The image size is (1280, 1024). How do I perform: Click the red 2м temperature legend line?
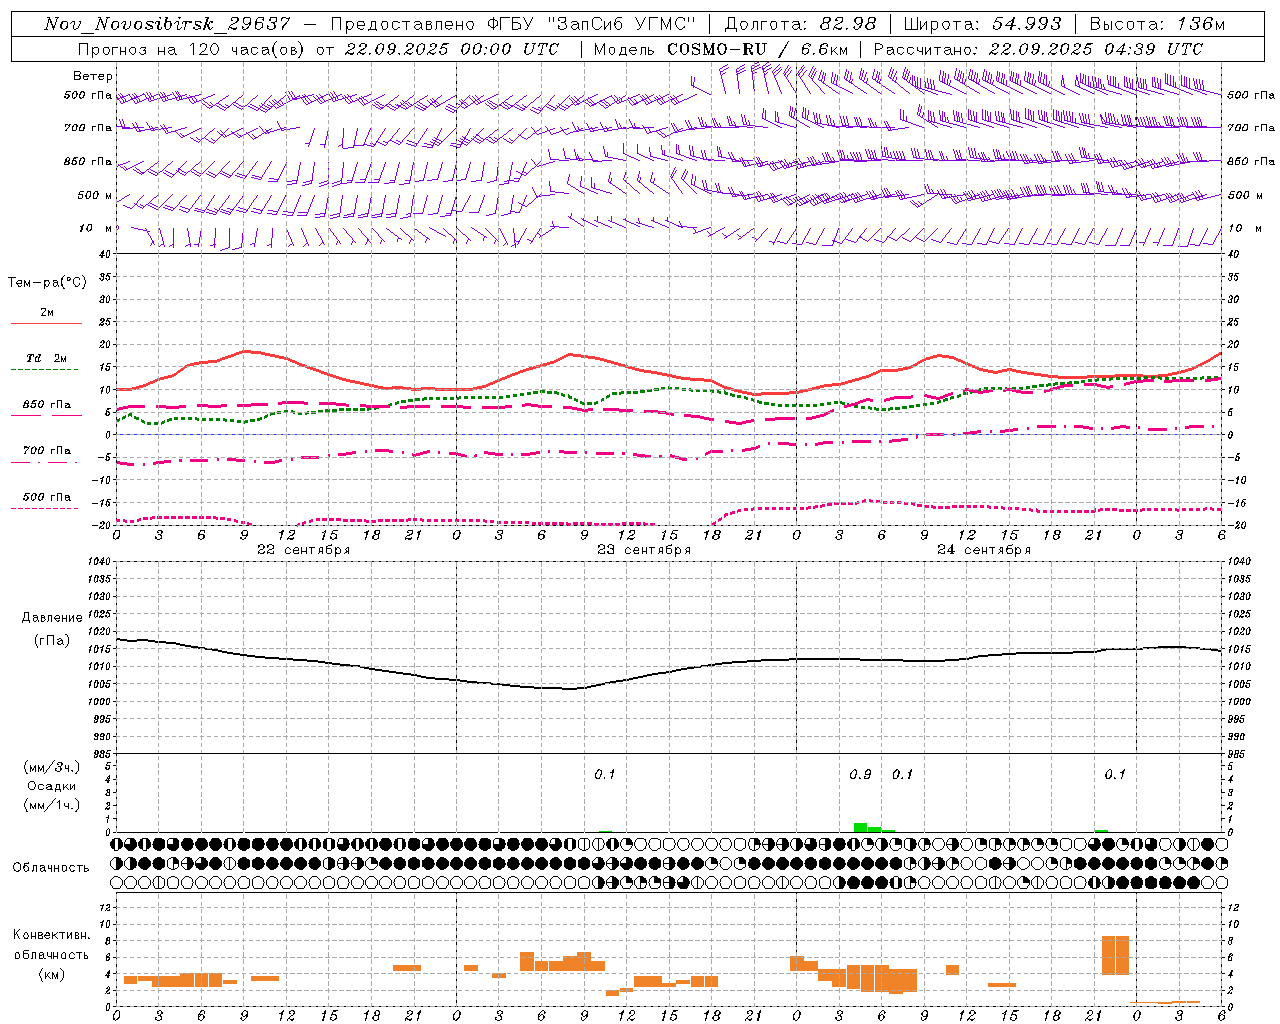point(46,323)
